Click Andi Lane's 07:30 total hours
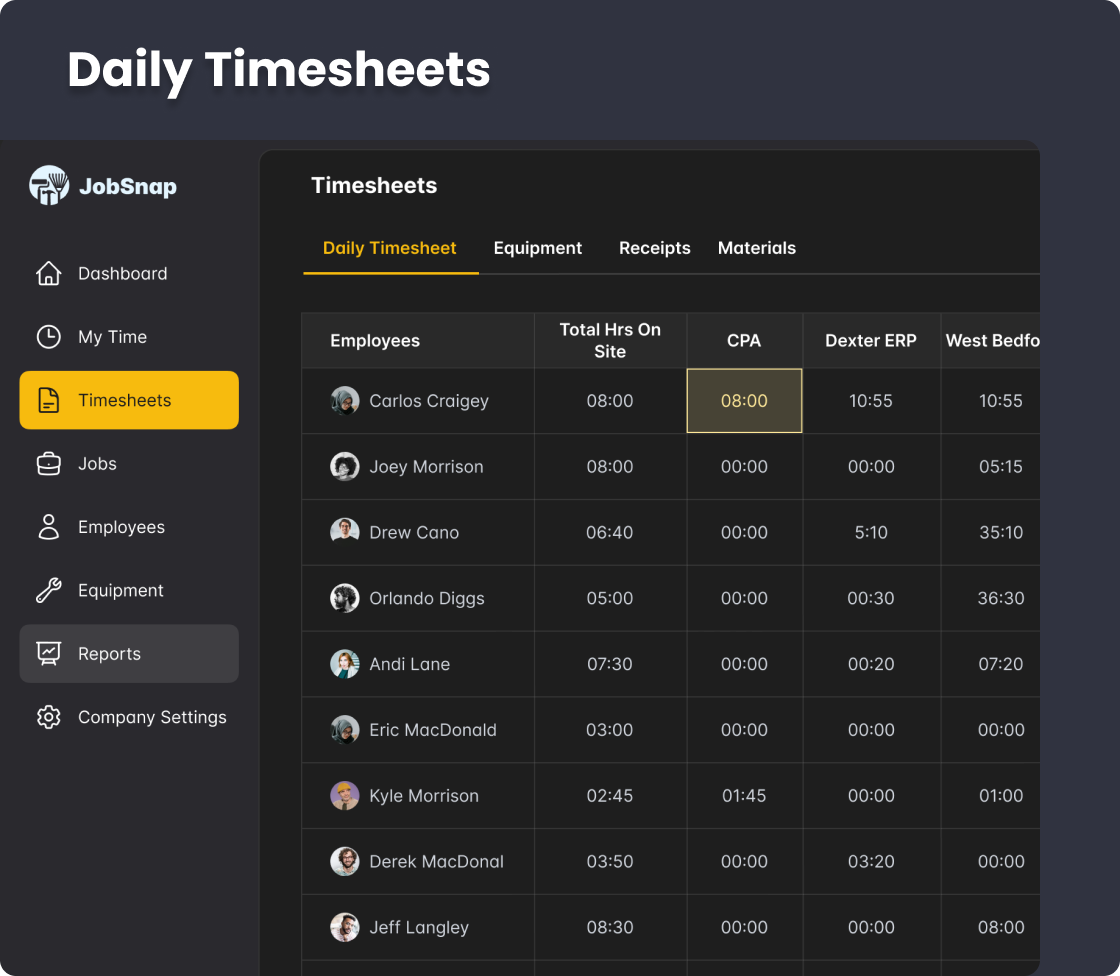Screen dimensions: 1120x976 610,664
